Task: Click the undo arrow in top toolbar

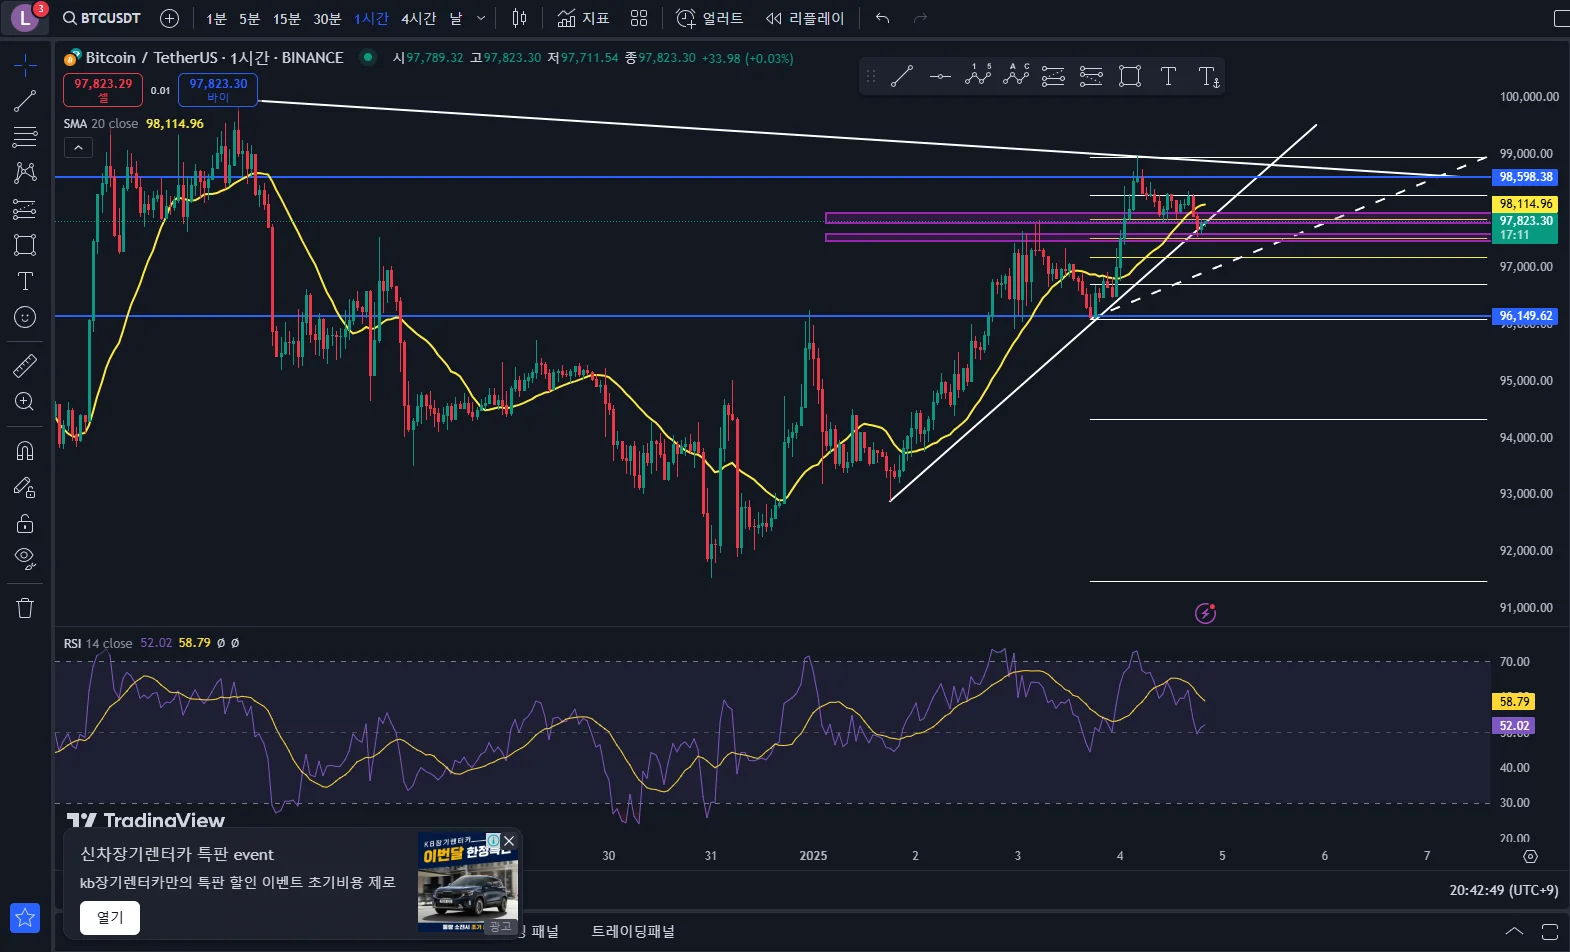Action: 882,18
